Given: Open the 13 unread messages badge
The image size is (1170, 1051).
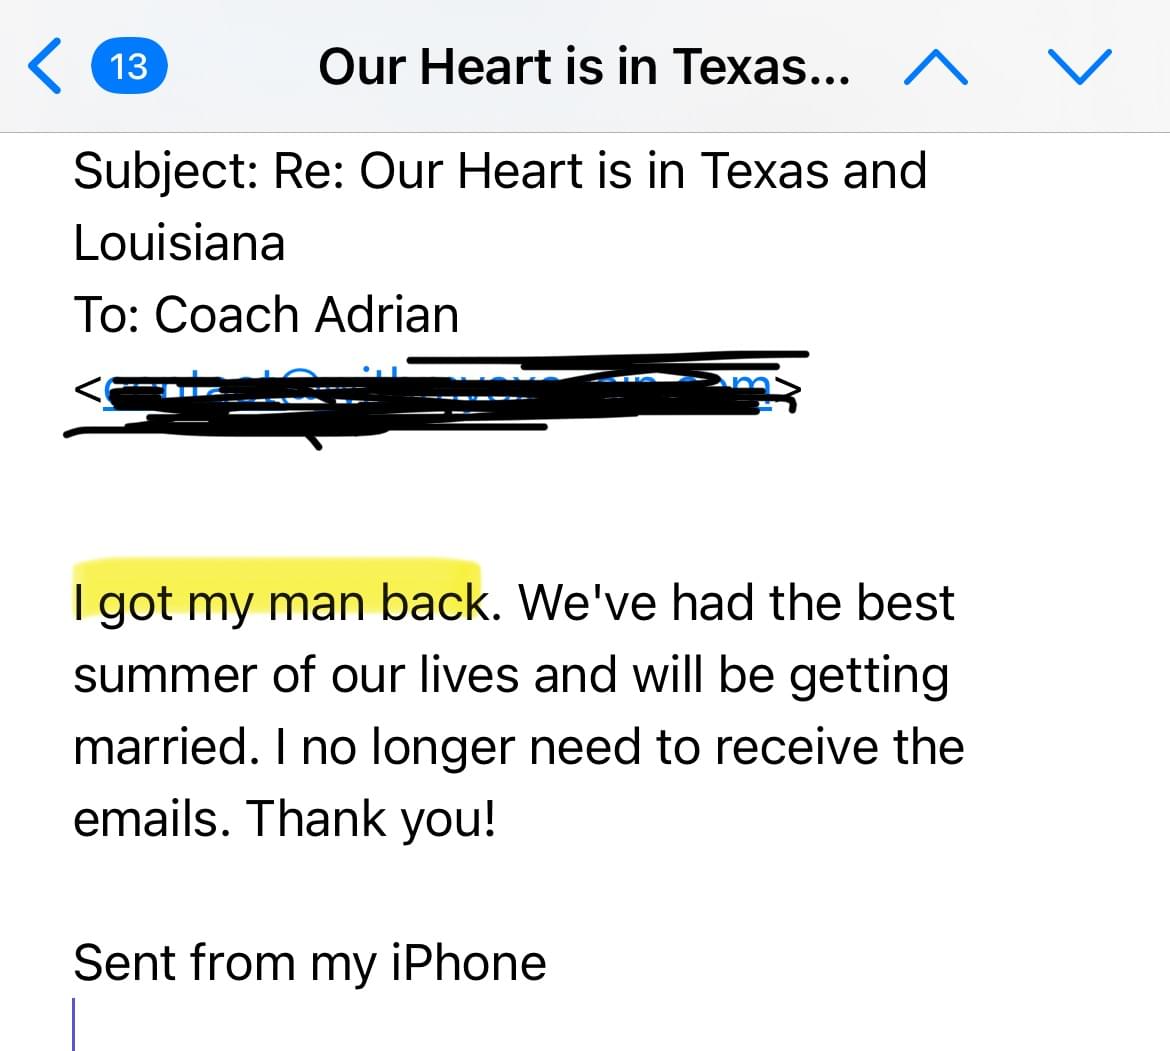Looking at the screenshot, I should click(x=129, y=66).
